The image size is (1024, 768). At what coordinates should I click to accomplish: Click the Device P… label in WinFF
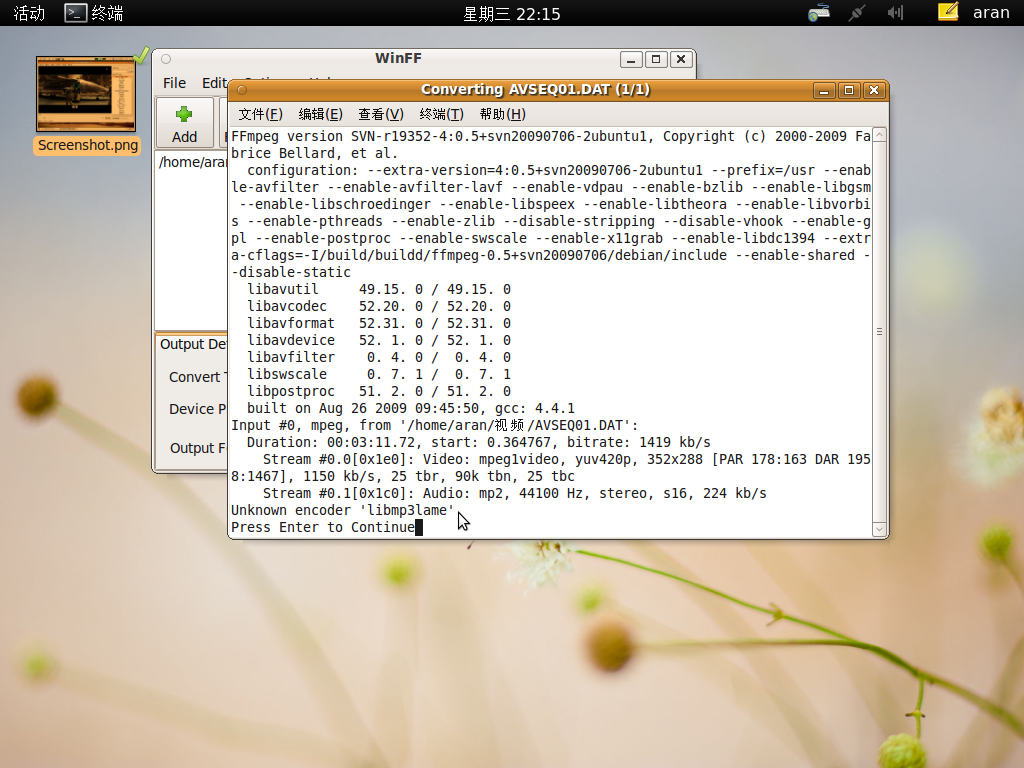tap(197, 409)
